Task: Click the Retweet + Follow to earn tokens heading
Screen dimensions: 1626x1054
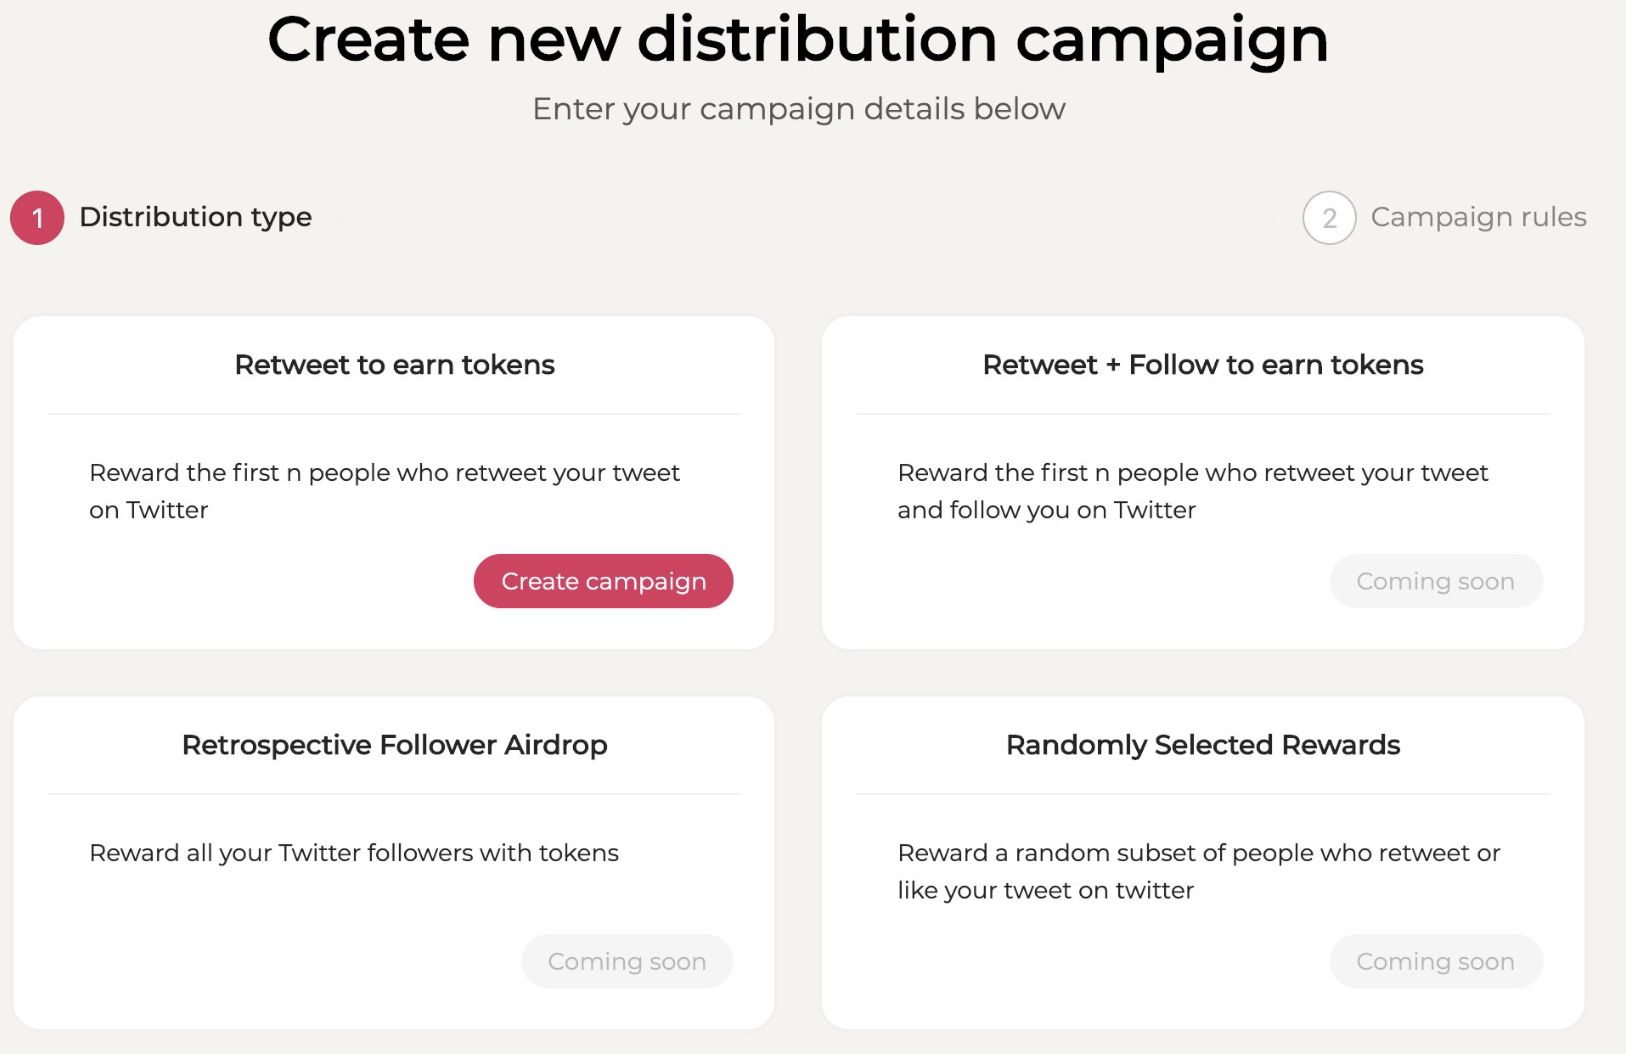Action: point(1202,364)
